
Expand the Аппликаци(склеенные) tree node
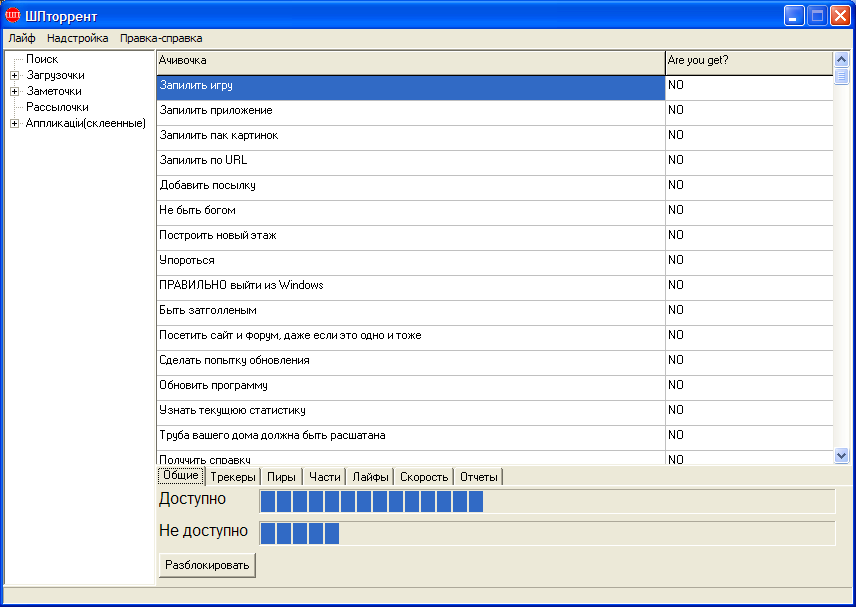[x=14, y=123]
